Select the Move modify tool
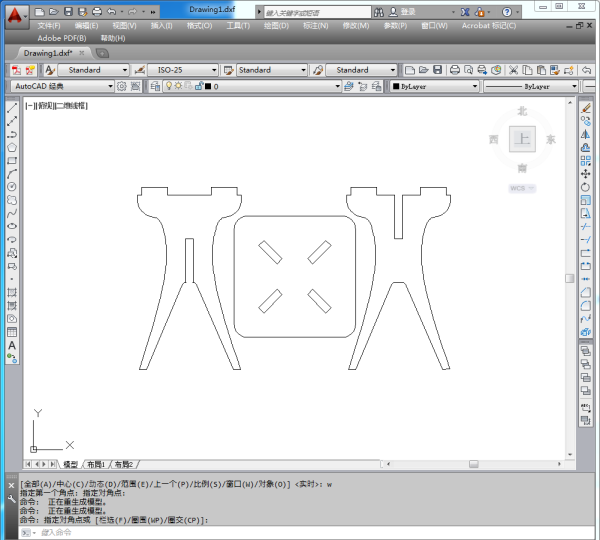600x540 pixels. [585, 174]
